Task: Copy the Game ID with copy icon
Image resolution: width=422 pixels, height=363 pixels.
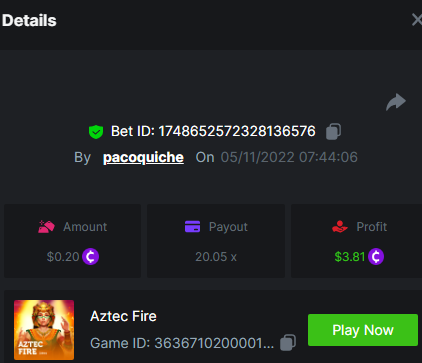Action: [288, 342]
